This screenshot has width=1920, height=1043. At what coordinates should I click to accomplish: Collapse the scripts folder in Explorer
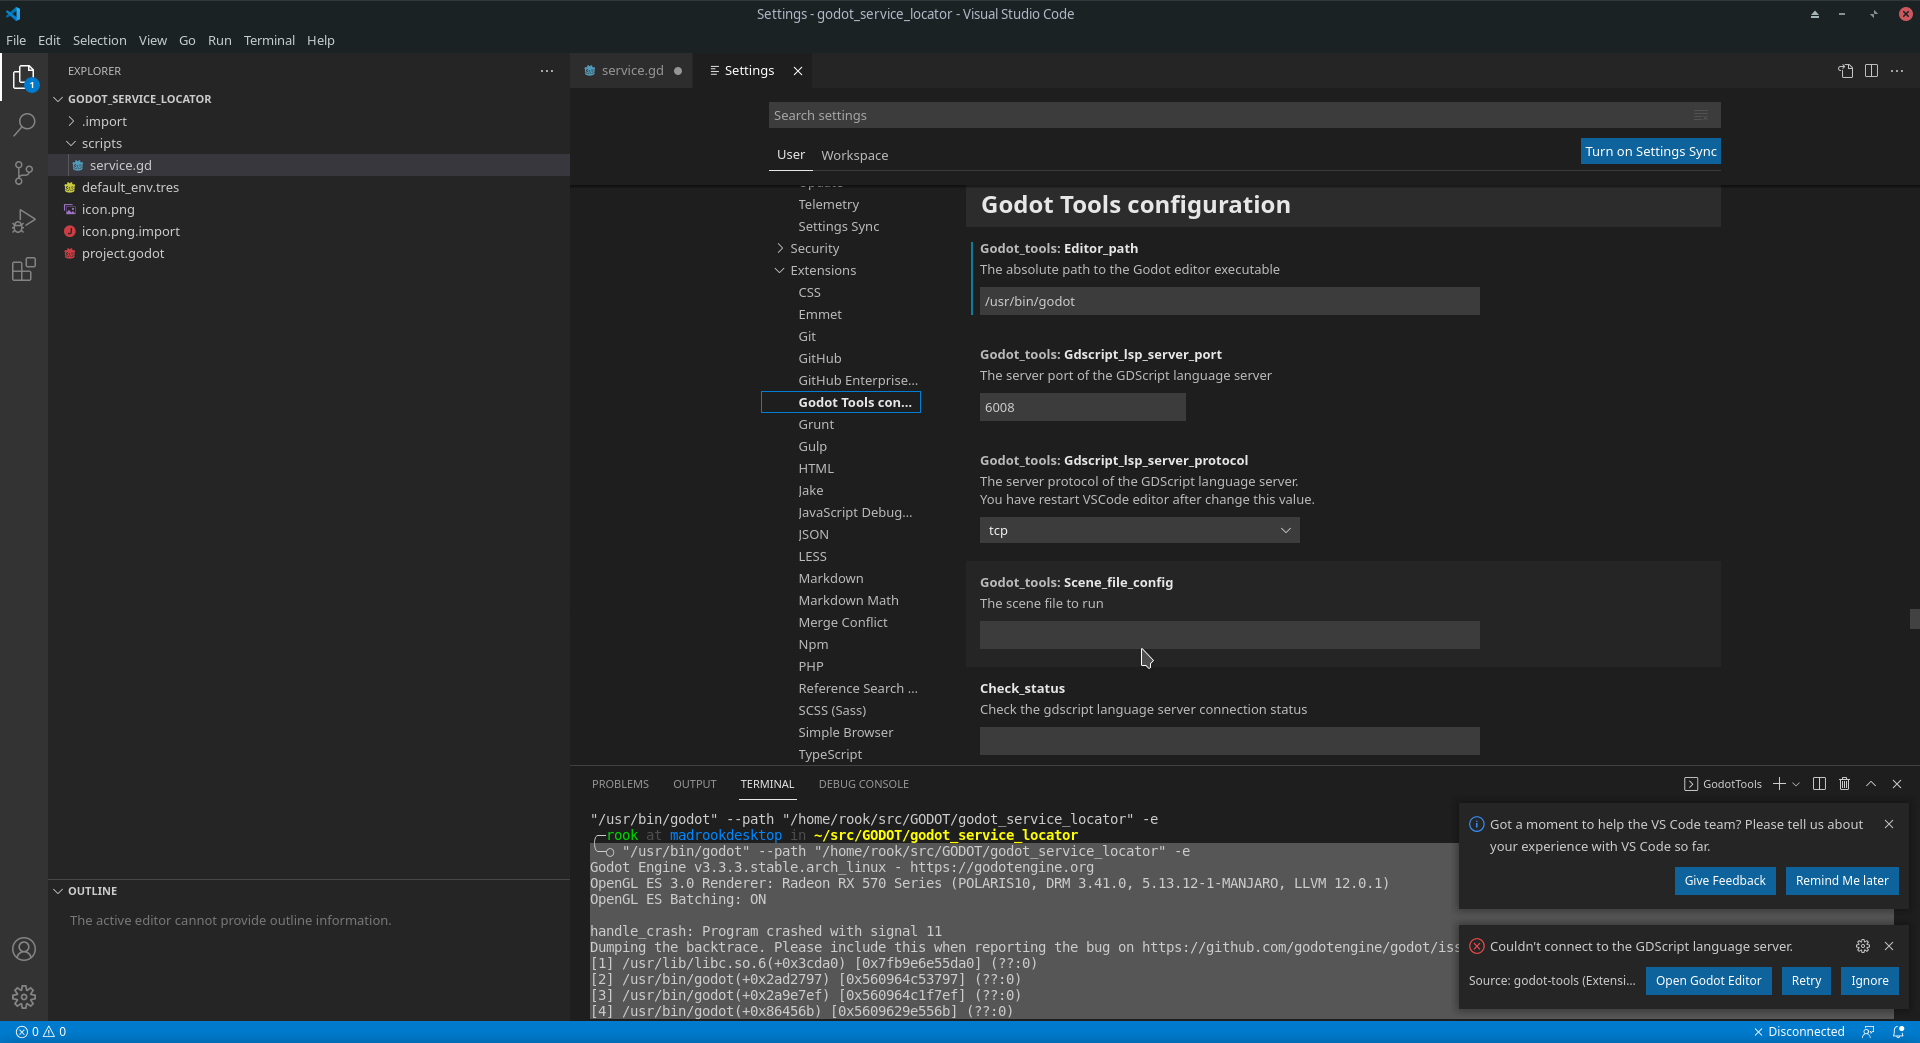tap(102, 143)
